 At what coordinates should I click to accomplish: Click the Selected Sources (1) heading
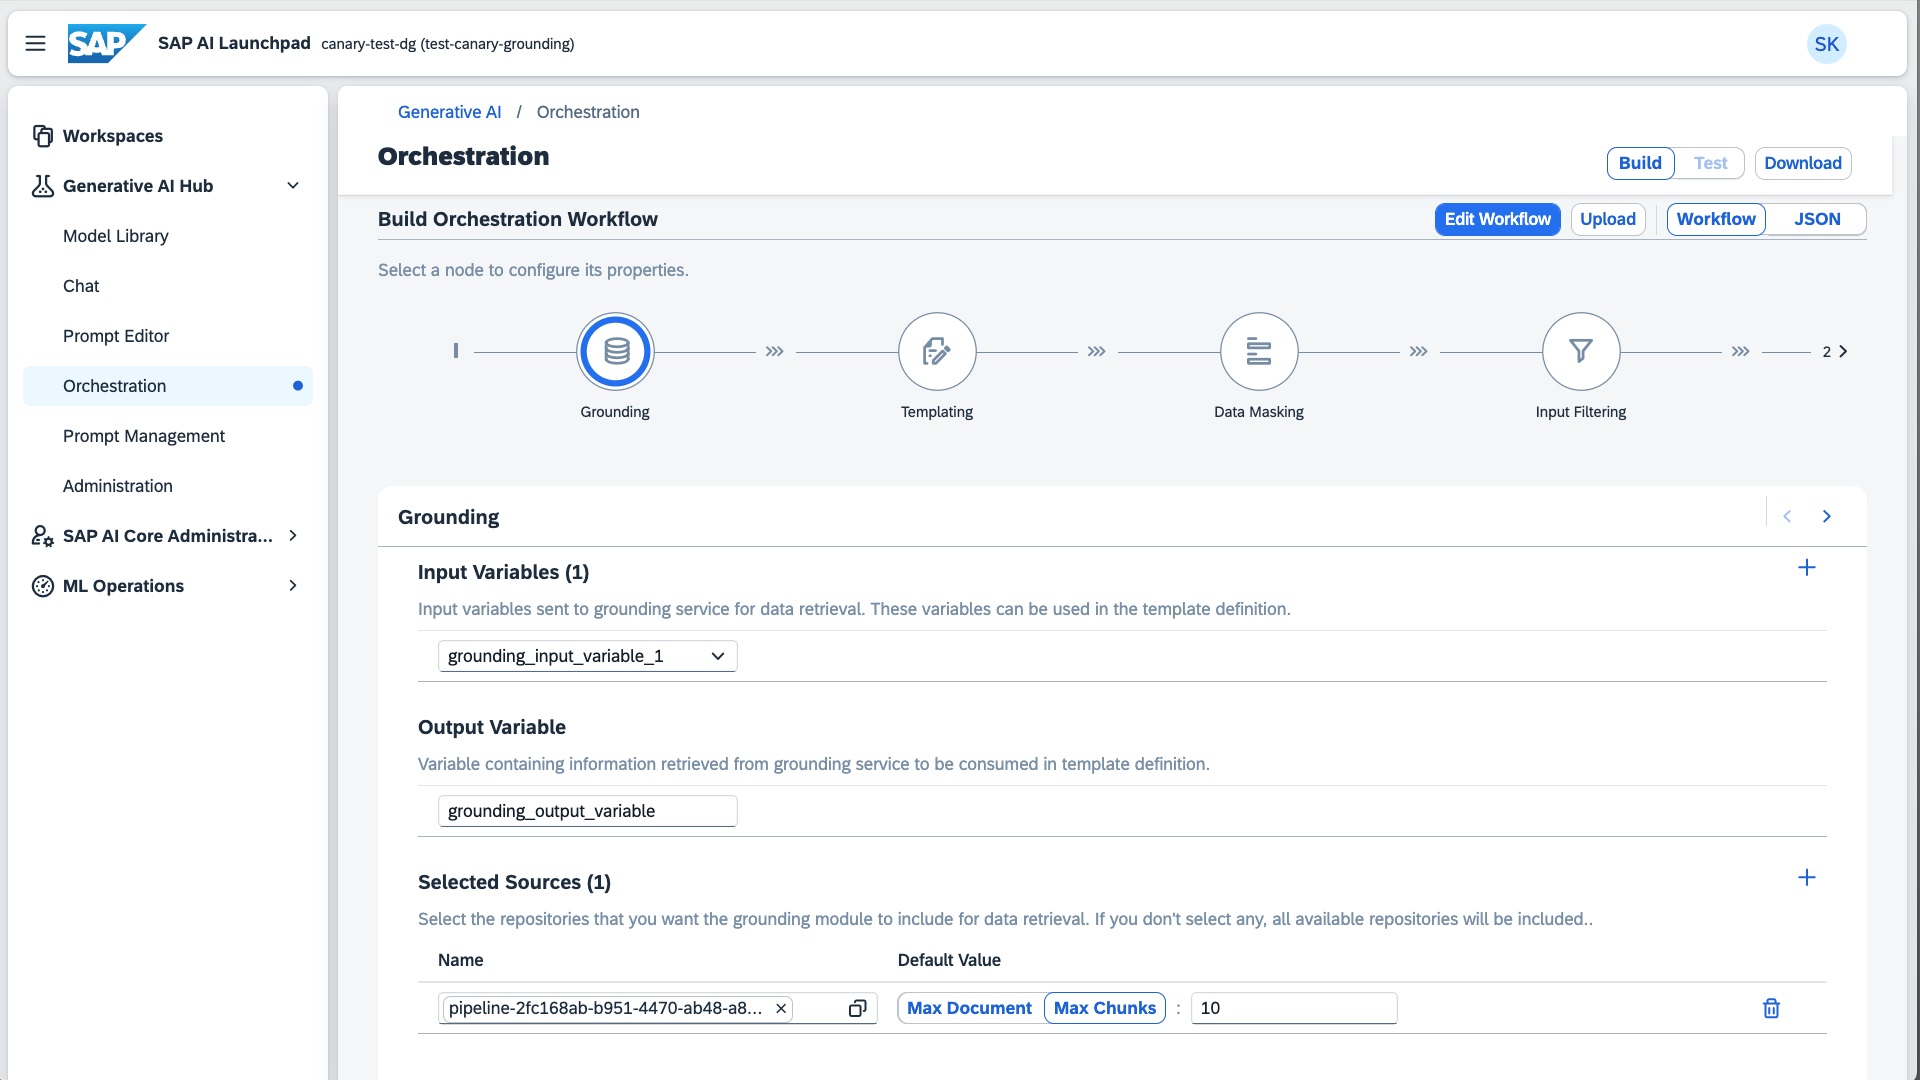(x=514, y=882)
